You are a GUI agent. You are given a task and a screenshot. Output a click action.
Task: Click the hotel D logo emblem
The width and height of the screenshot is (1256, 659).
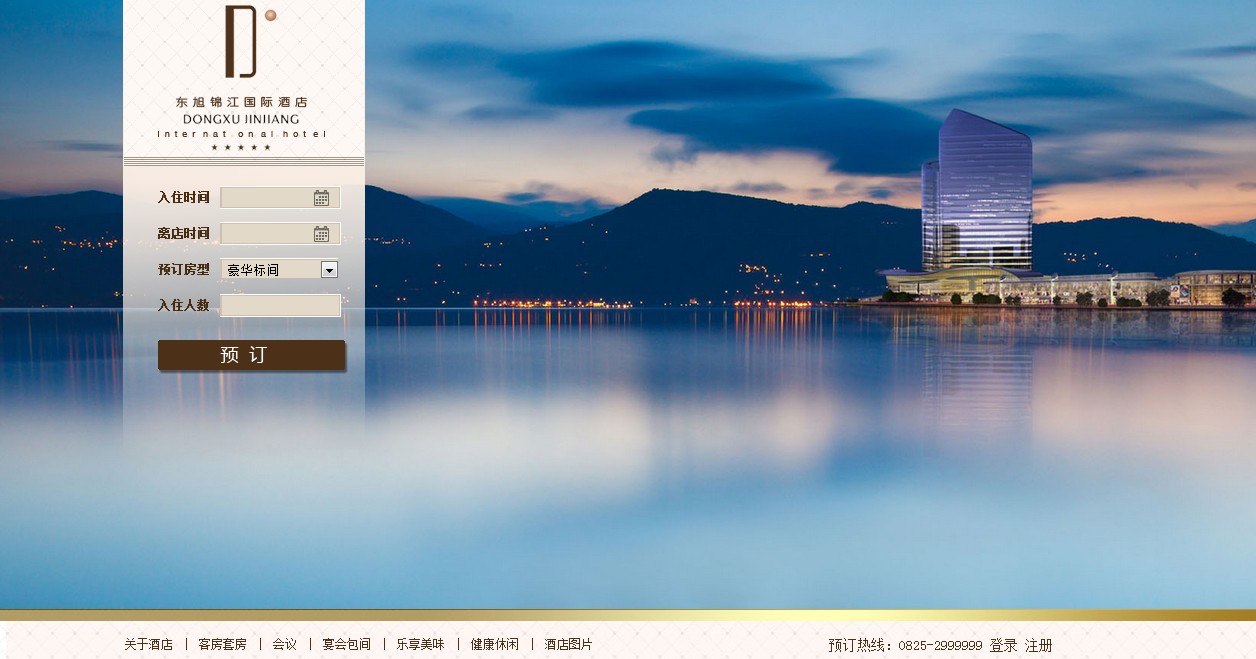click(x=246, y=41)
